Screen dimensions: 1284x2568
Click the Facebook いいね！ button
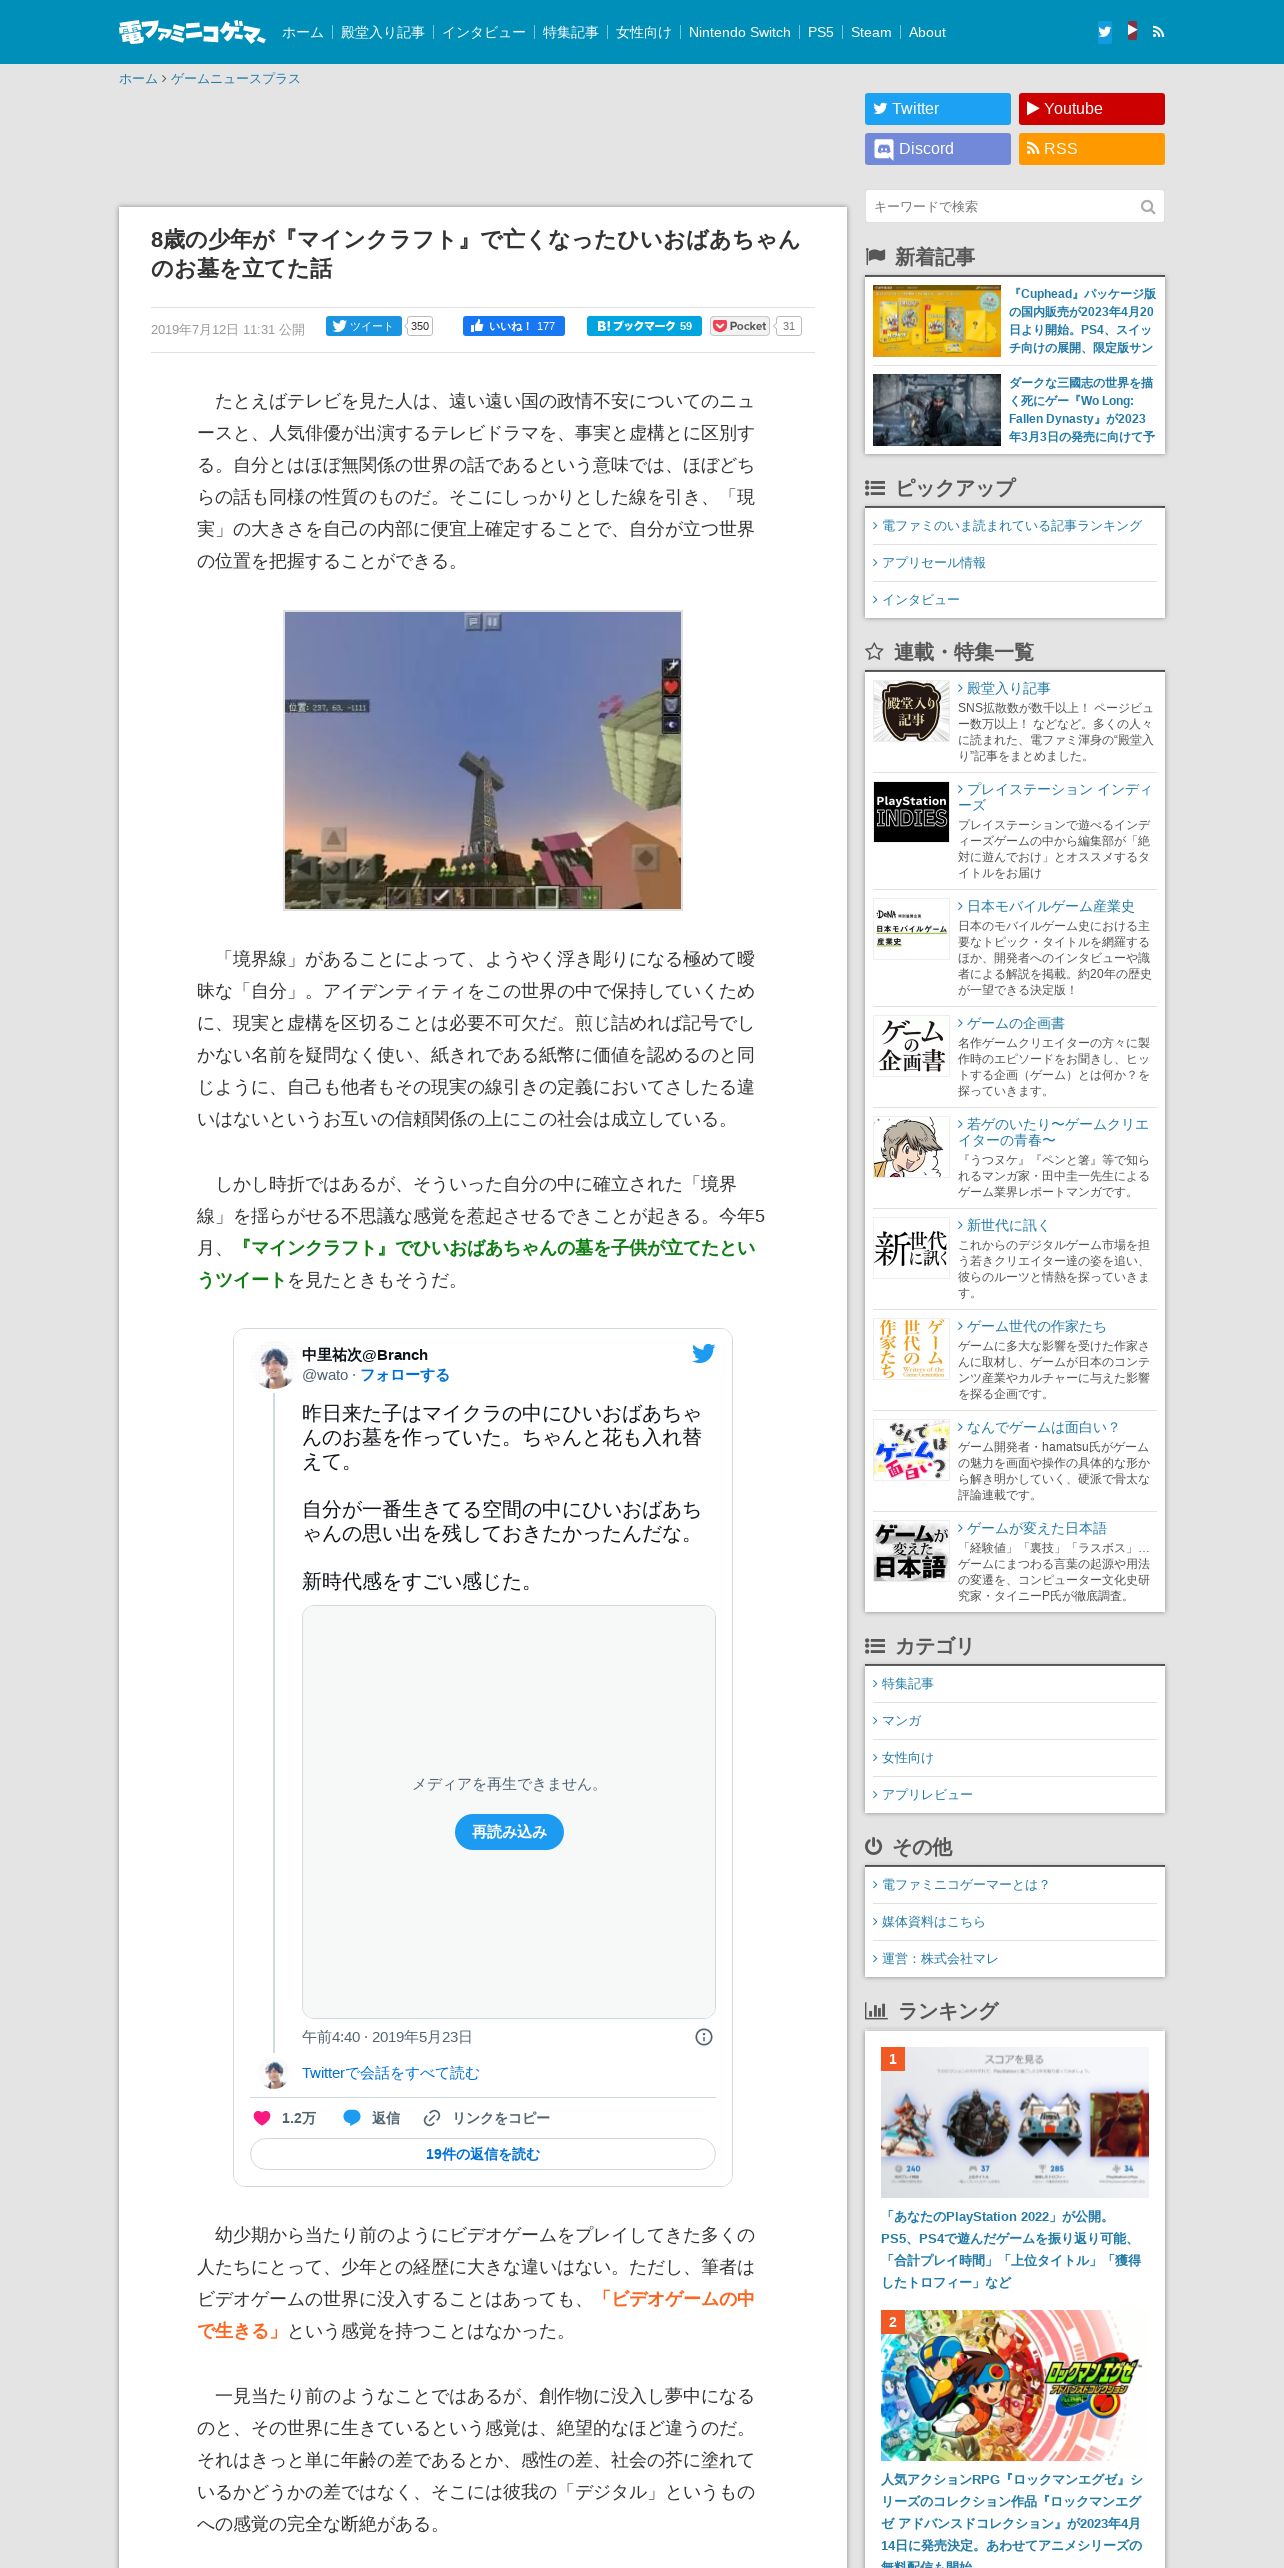click(514, 326)
